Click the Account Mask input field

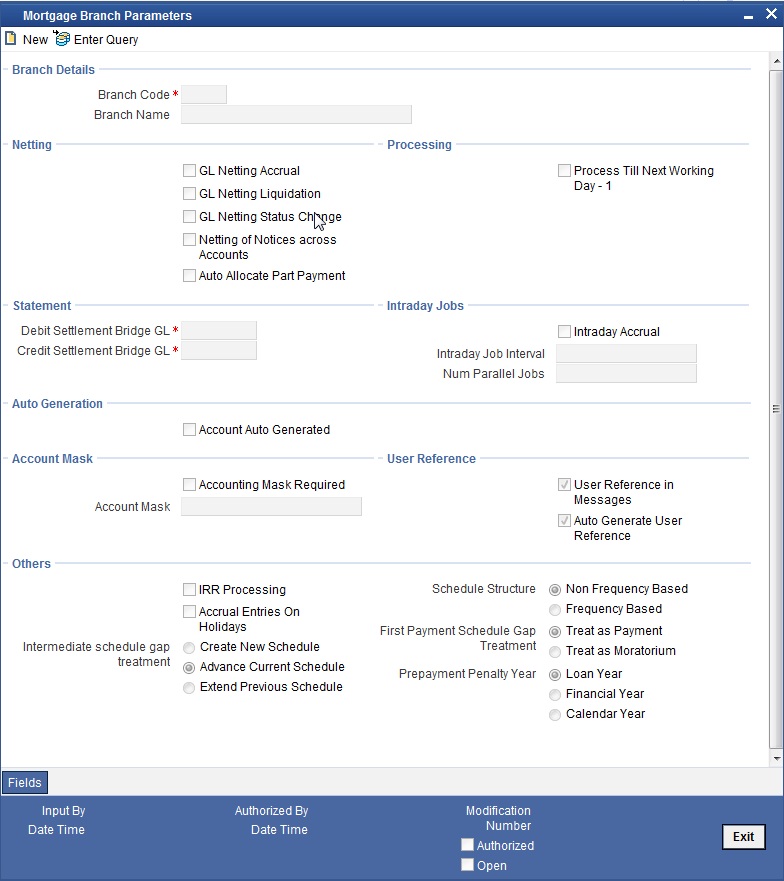point(271,507)
